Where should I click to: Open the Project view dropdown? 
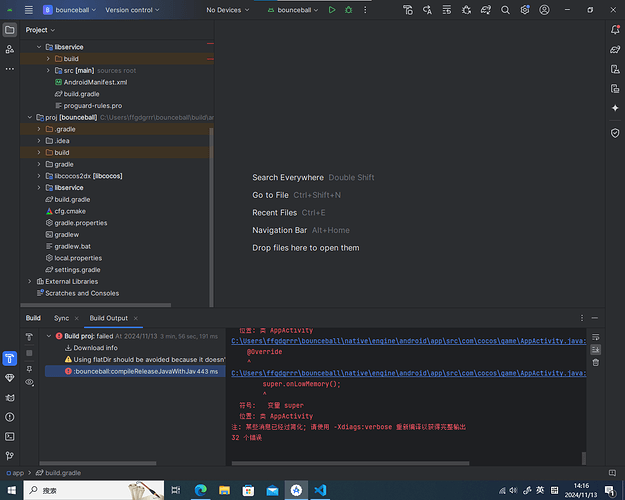click(x=40, y=30)
